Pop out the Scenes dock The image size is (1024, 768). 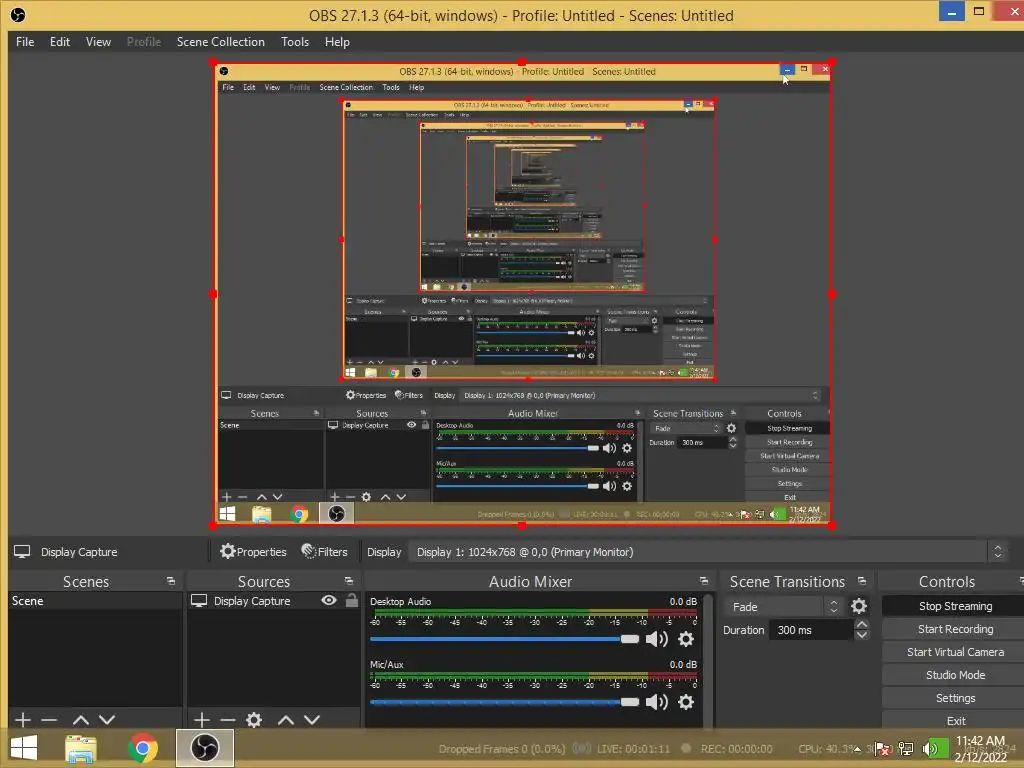pos(171,581)
